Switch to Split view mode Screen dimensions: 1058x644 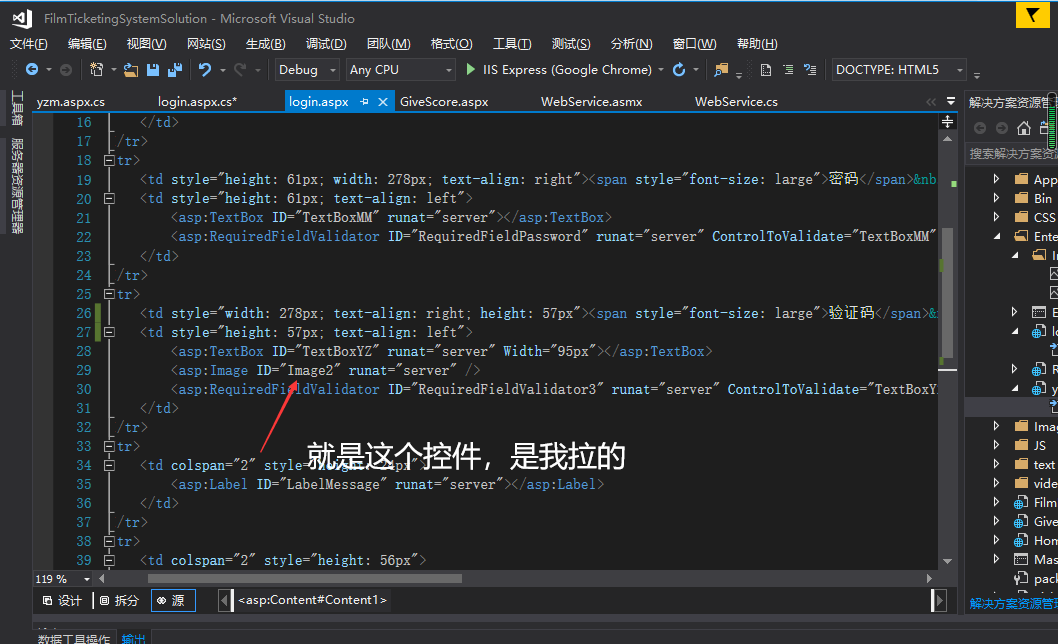119,600
